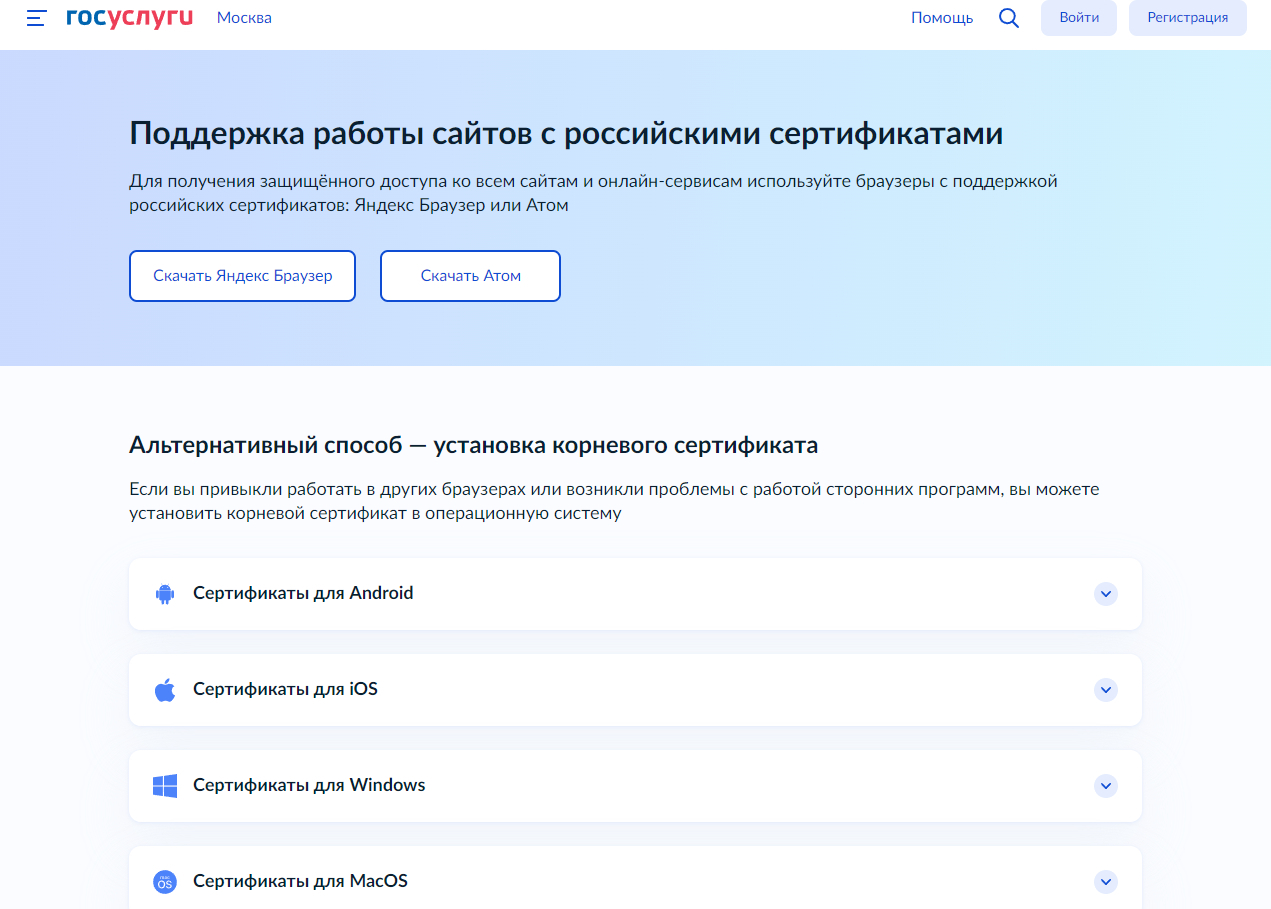This screenshot has width=1271, height=909.
Task: Expand Android certificates with chevron arrow
Action: [1105, 594]
